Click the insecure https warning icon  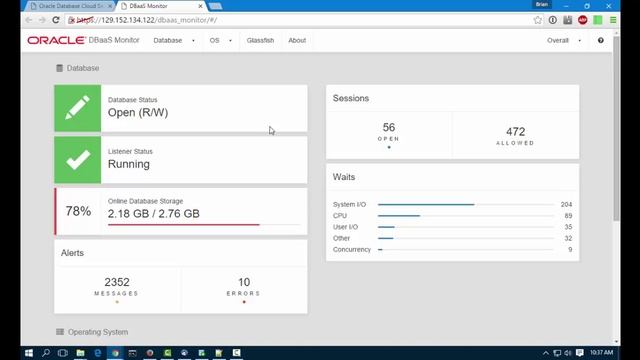click(x=71, y=20)
